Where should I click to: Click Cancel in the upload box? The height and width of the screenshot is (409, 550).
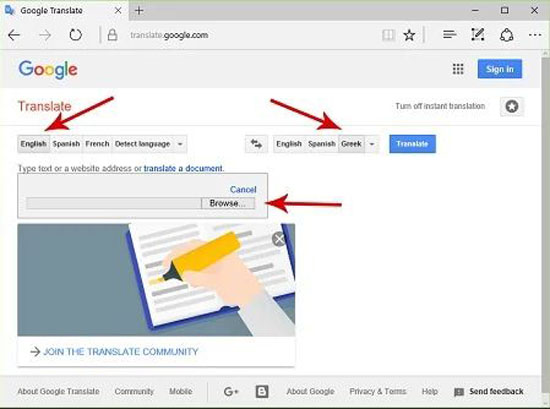pyautogui.click(x=243, y=189)
